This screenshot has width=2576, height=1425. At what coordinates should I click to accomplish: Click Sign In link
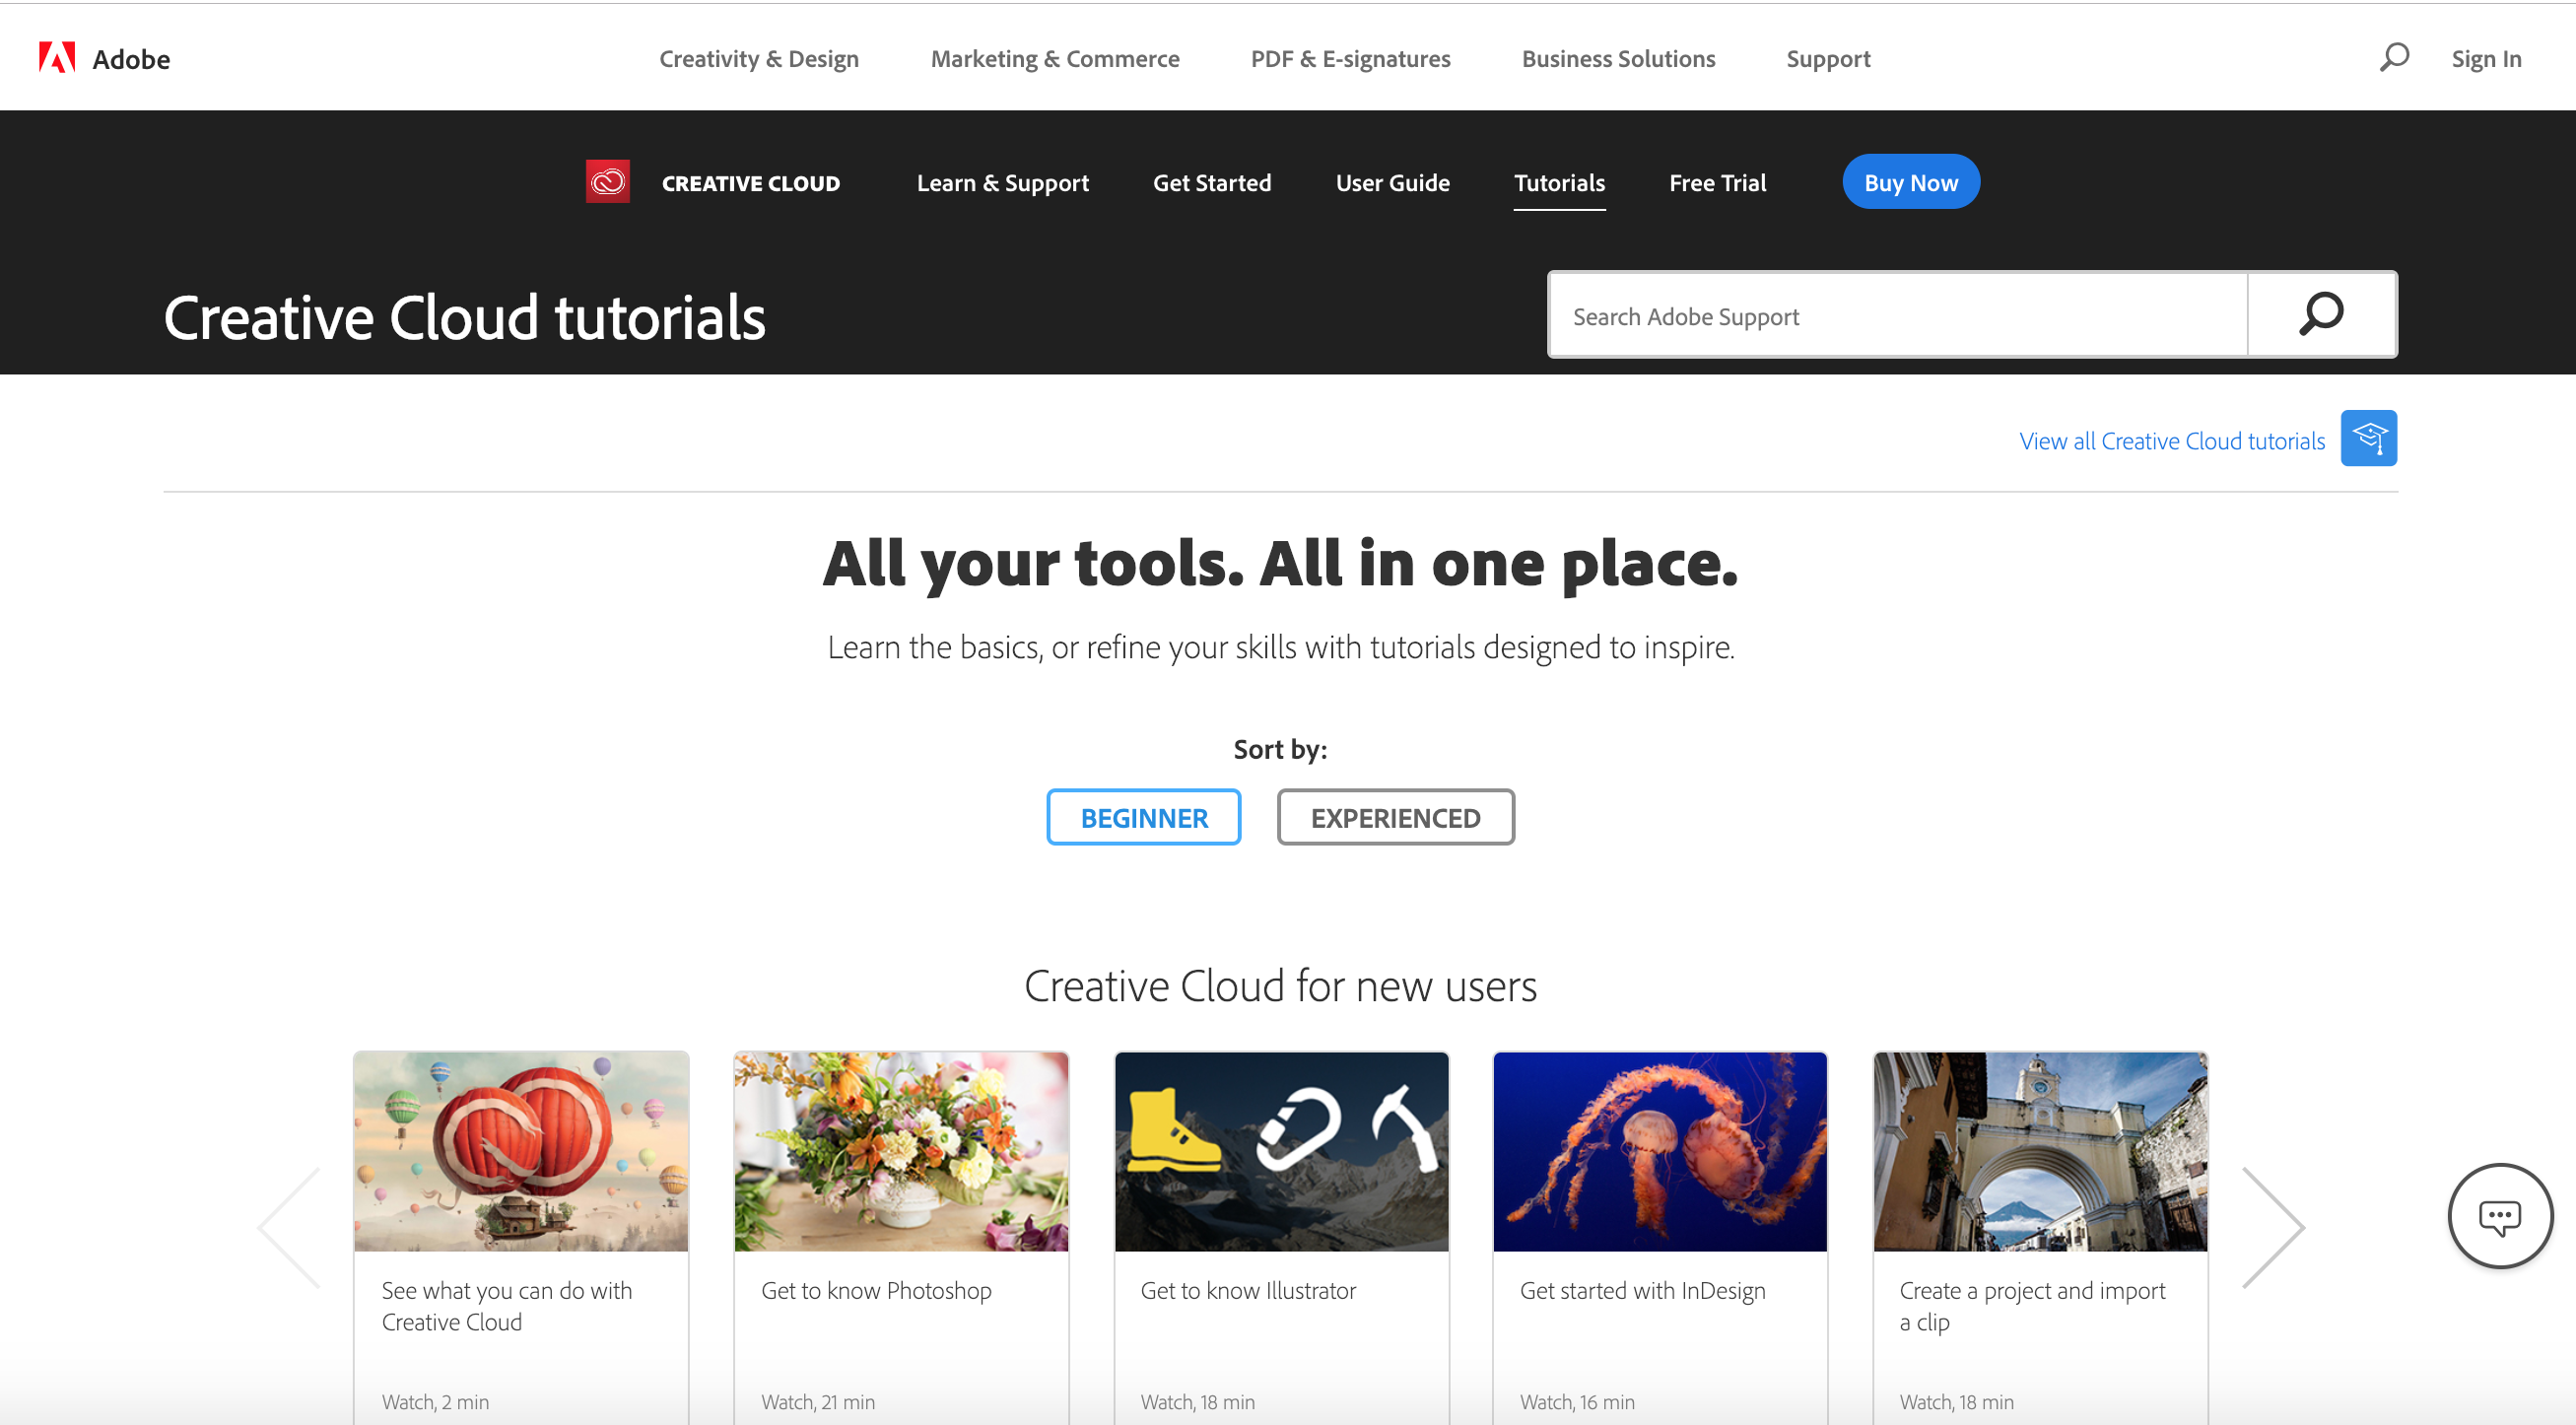click(2486, 59)
